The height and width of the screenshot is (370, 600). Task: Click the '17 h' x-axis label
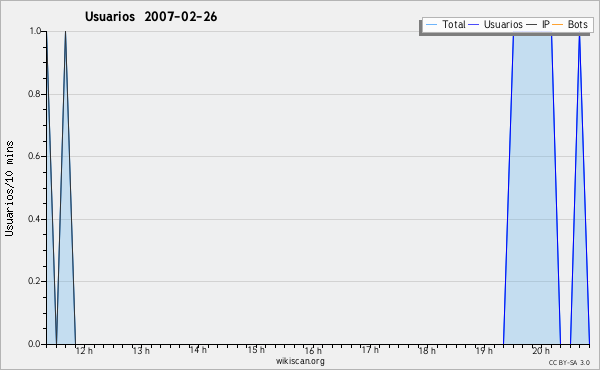pos(370,350)
